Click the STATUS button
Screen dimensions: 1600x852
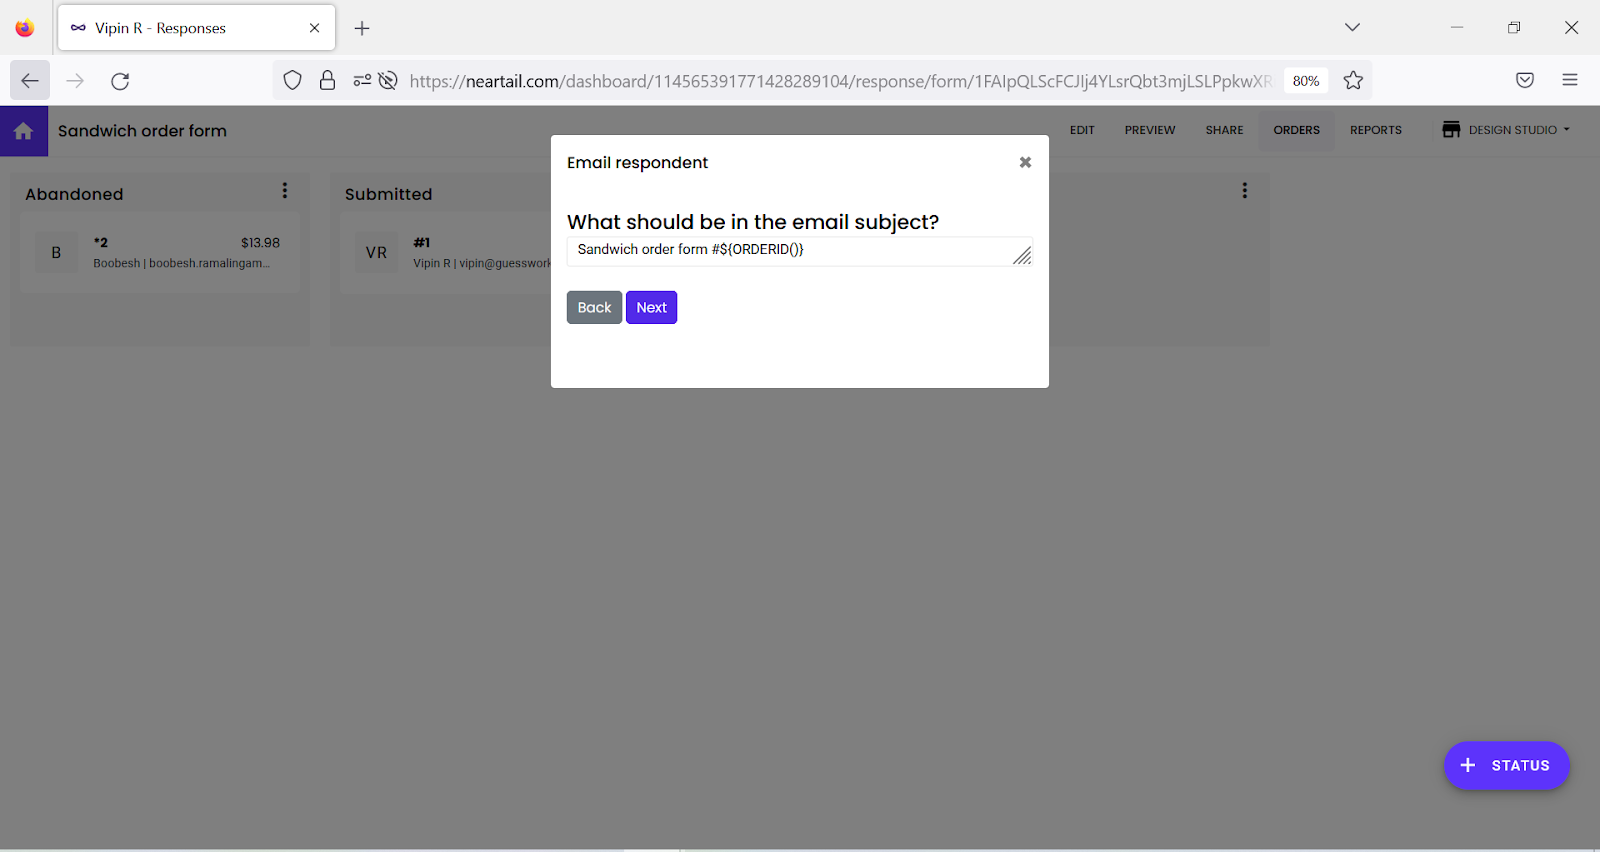(x=1506, y=765)
